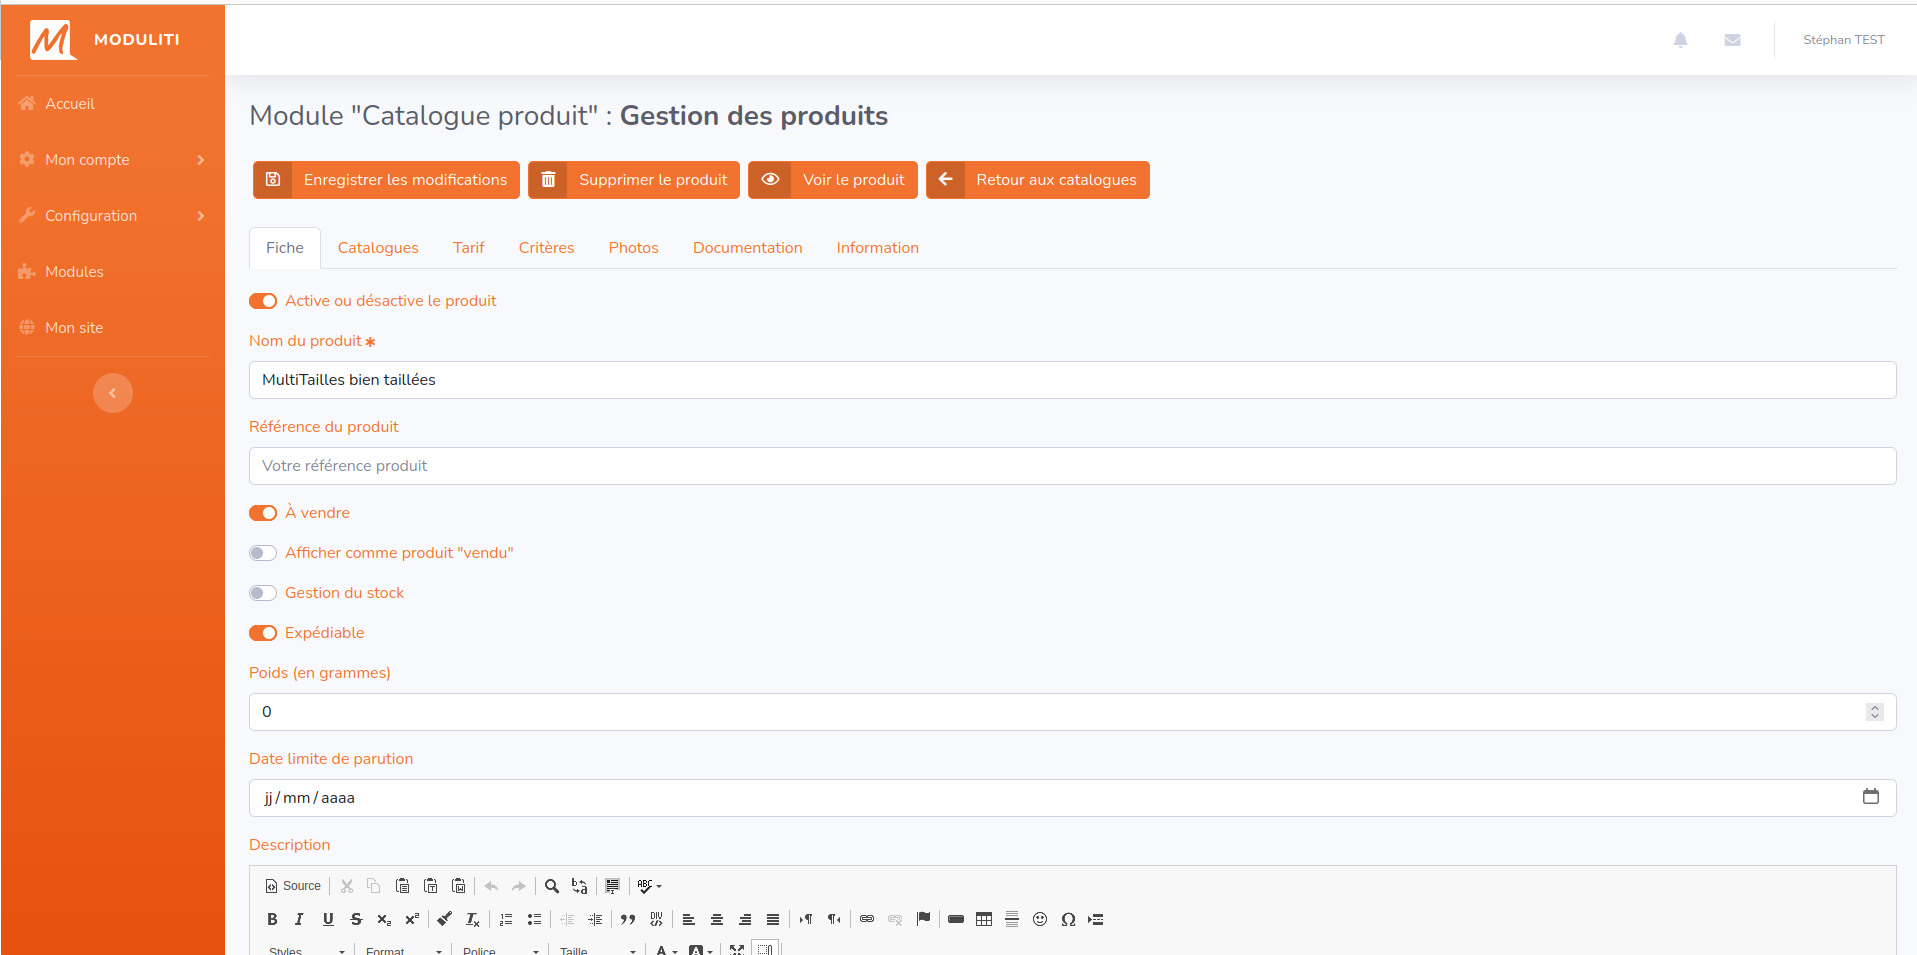Insert a numbered list
The width and height of the screenshot is (1917, 955).
click(x=506, y=919)
